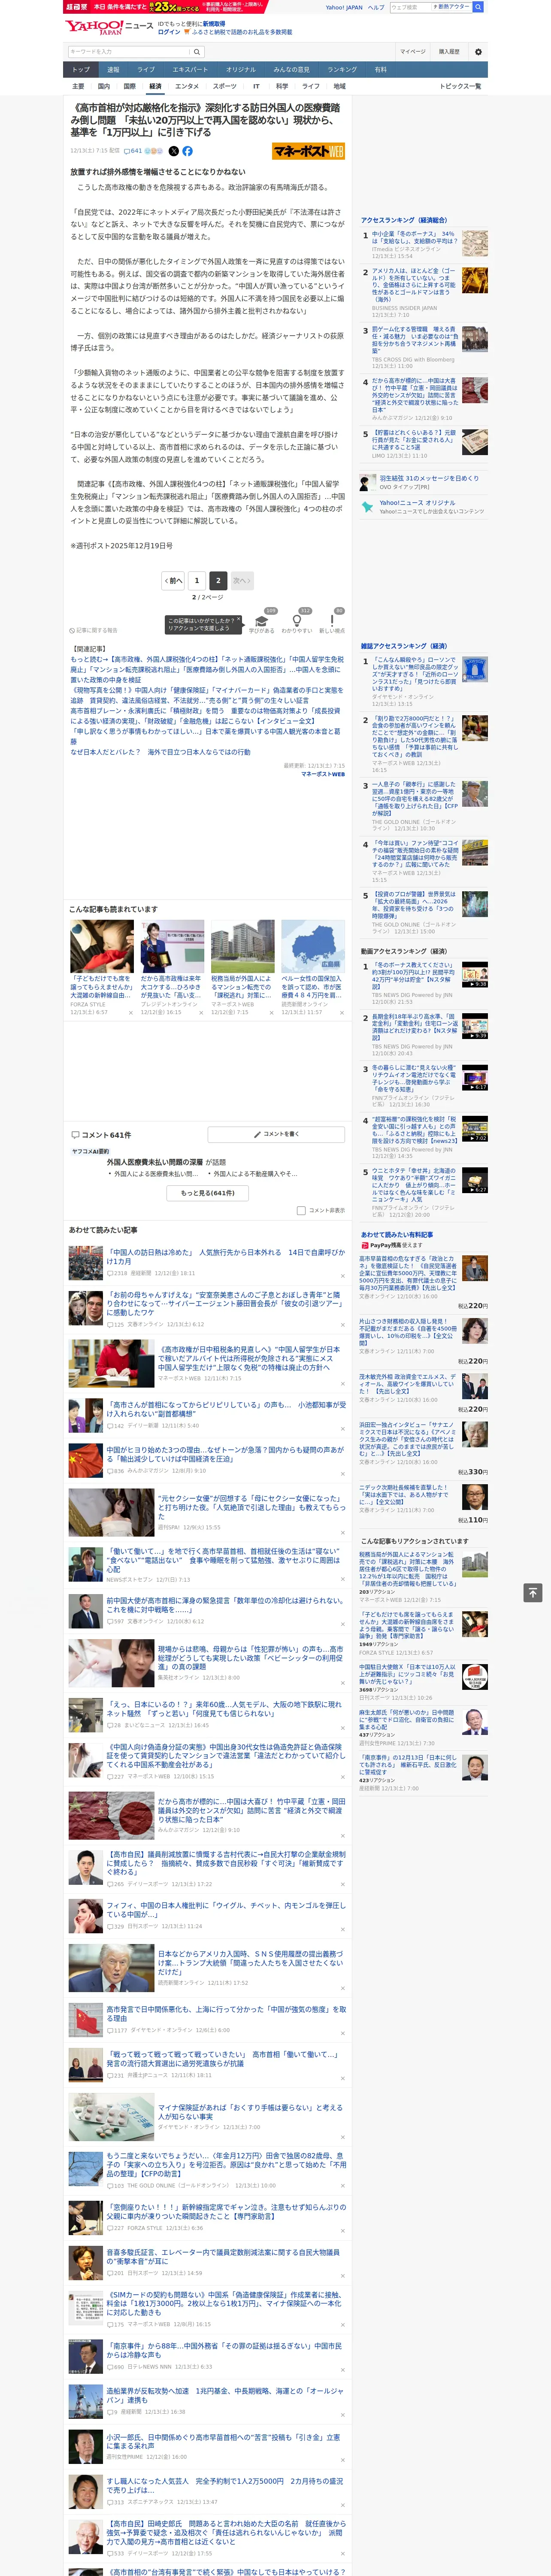
Task: Click the back-to-top arrow button
Action: [x=532, y=1593]
